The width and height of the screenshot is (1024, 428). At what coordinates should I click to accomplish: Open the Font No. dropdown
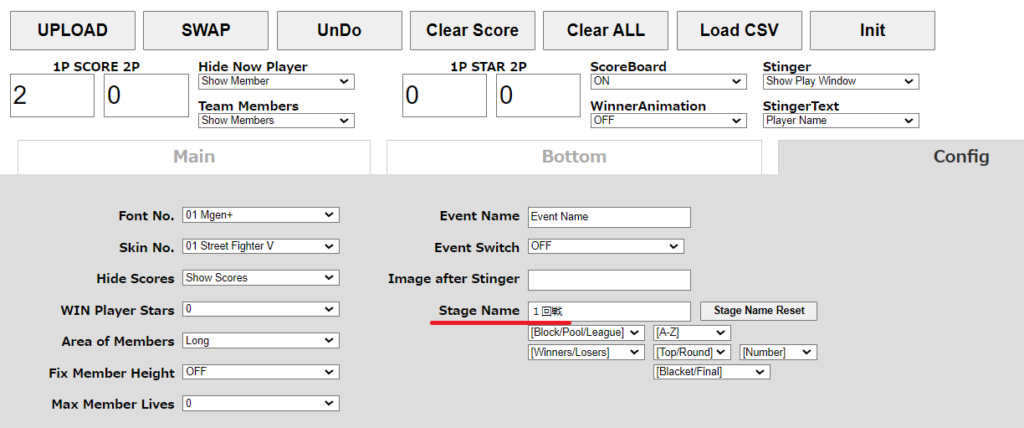(x=261, y=214)
